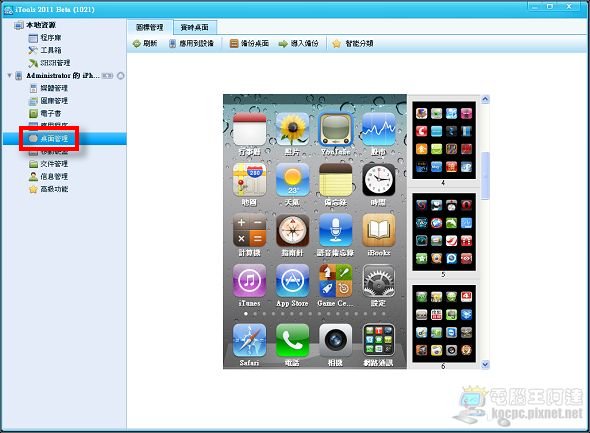The image size is (590, 433).
Task: Click the thumbnail list scrollbar thumb
Action: 485,176
